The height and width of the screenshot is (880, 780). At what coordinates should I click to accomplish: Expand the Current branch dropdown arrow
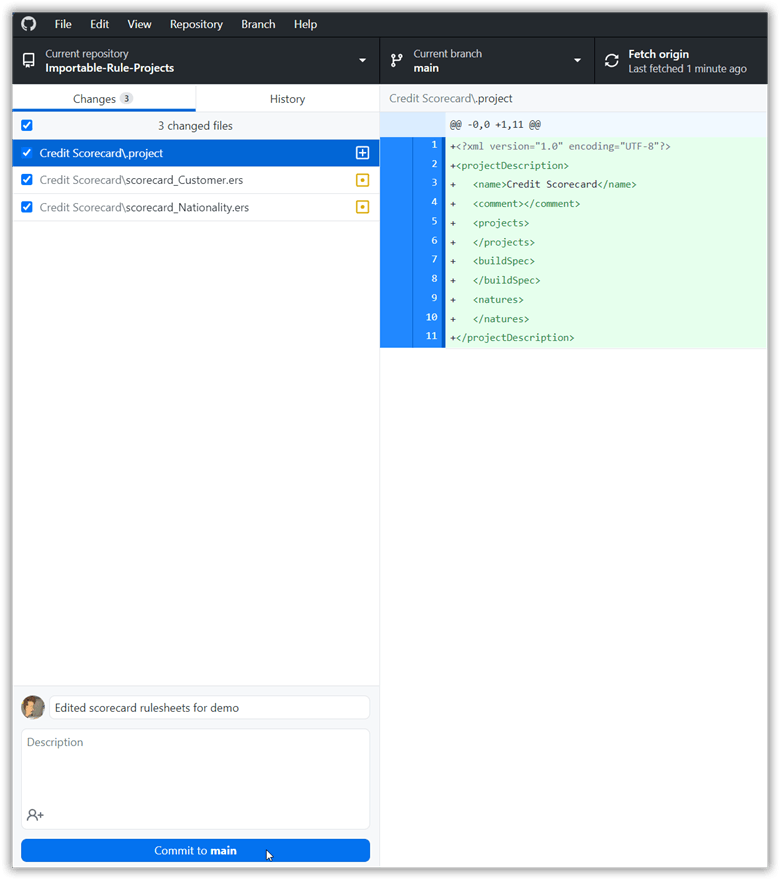click(577, 61)
